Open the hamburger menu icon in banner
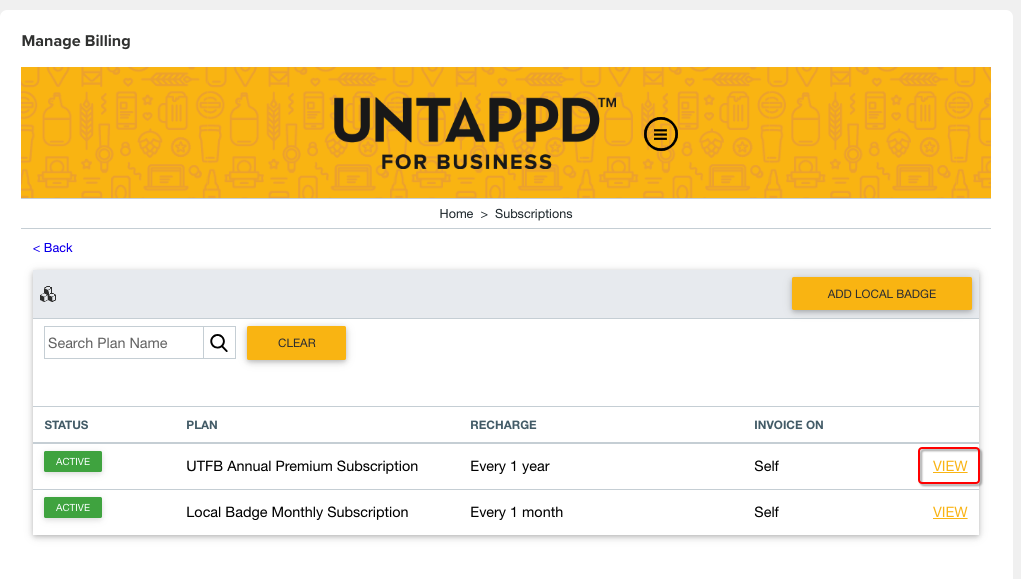Screen dimensions: 1021x579 (660, 134)
